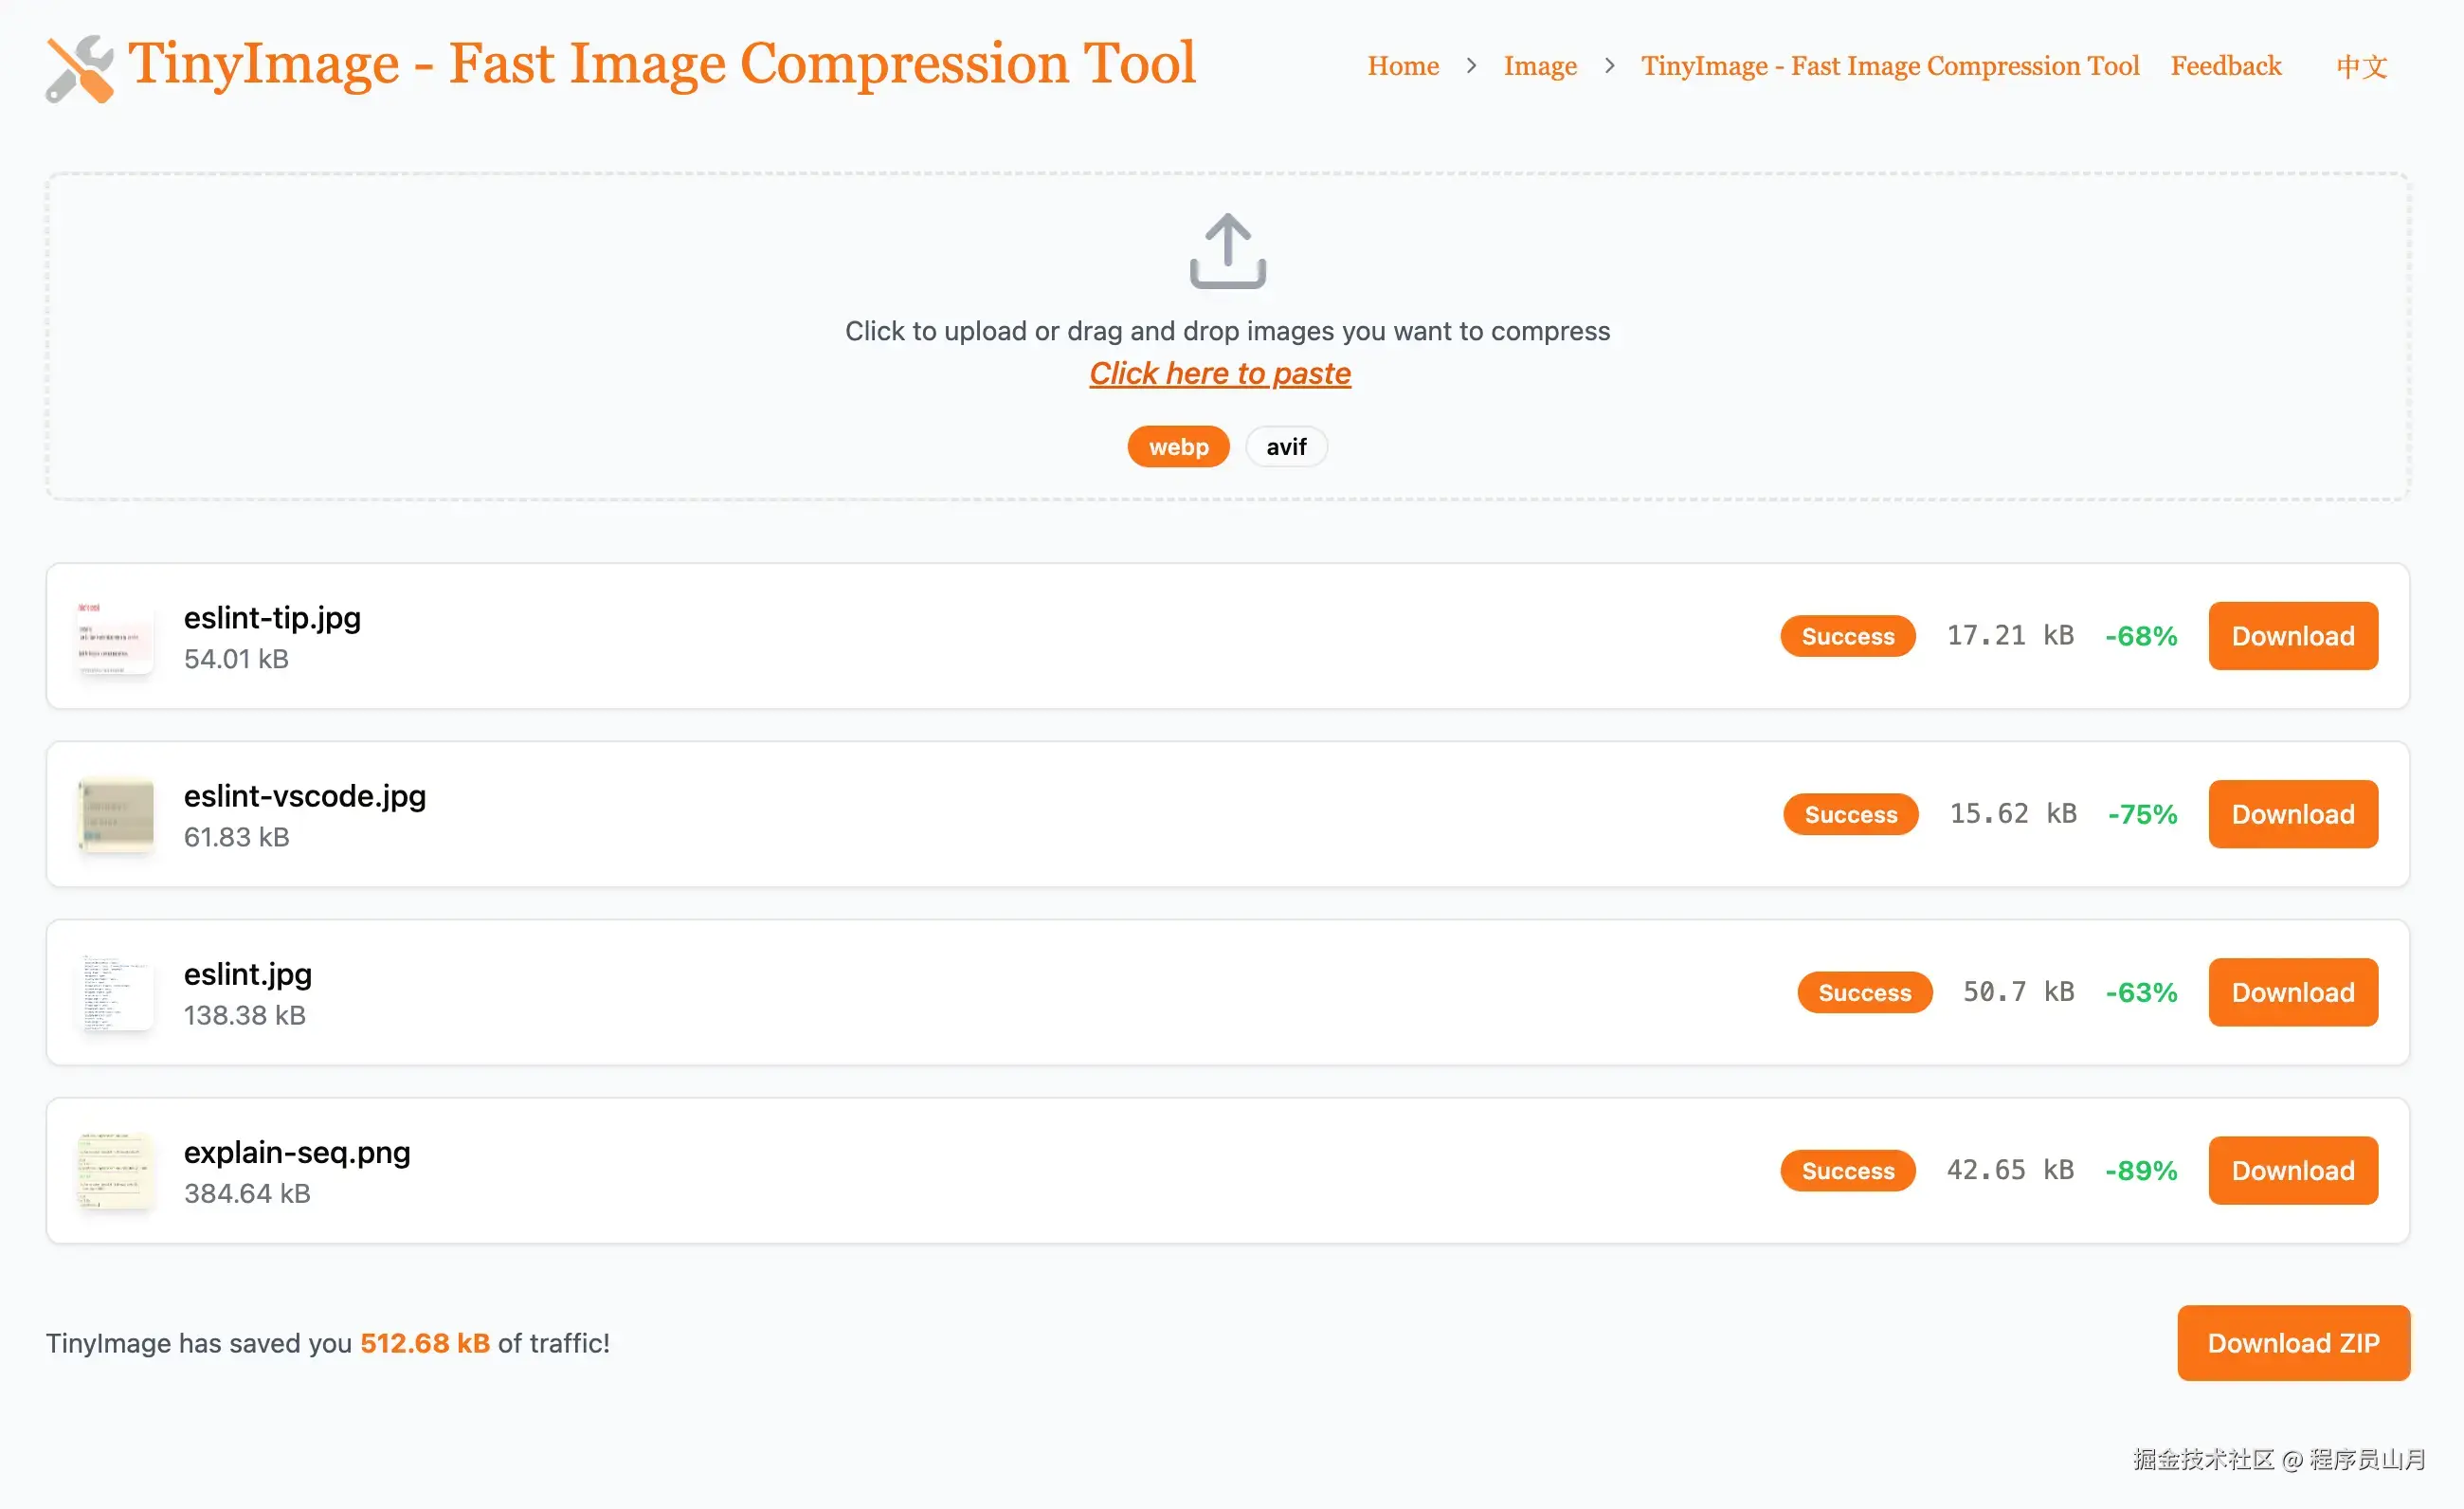Screen dimensions: 2464x1509
Task: Click Download button for eslint.jpg
Action: point(2292,991)
